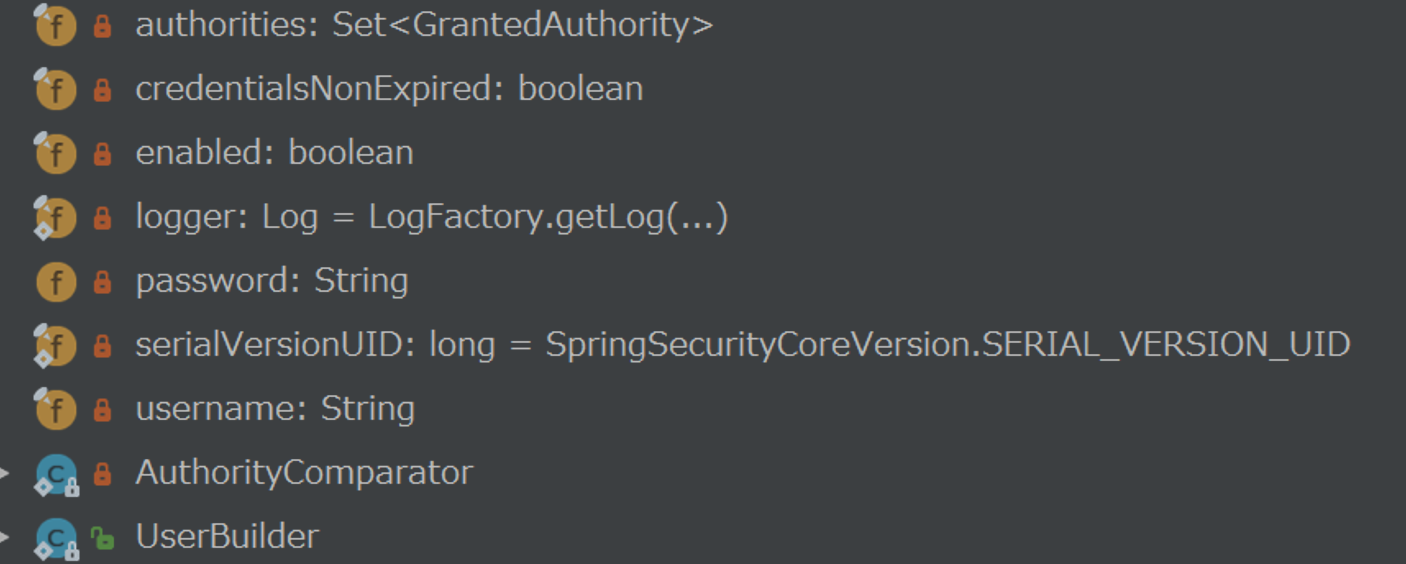Click the static field icon beside logger

pyautogui.click(x=55, y=218)
